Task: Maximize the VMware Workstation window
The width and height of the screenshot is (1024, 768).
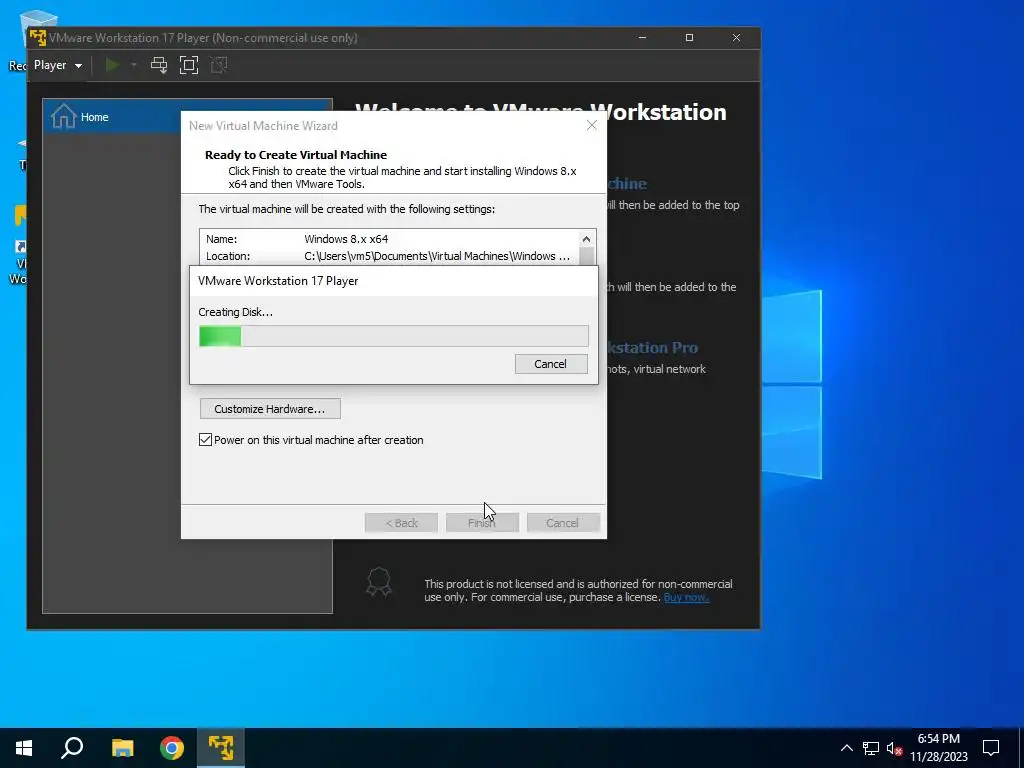Action: [689, 38]
